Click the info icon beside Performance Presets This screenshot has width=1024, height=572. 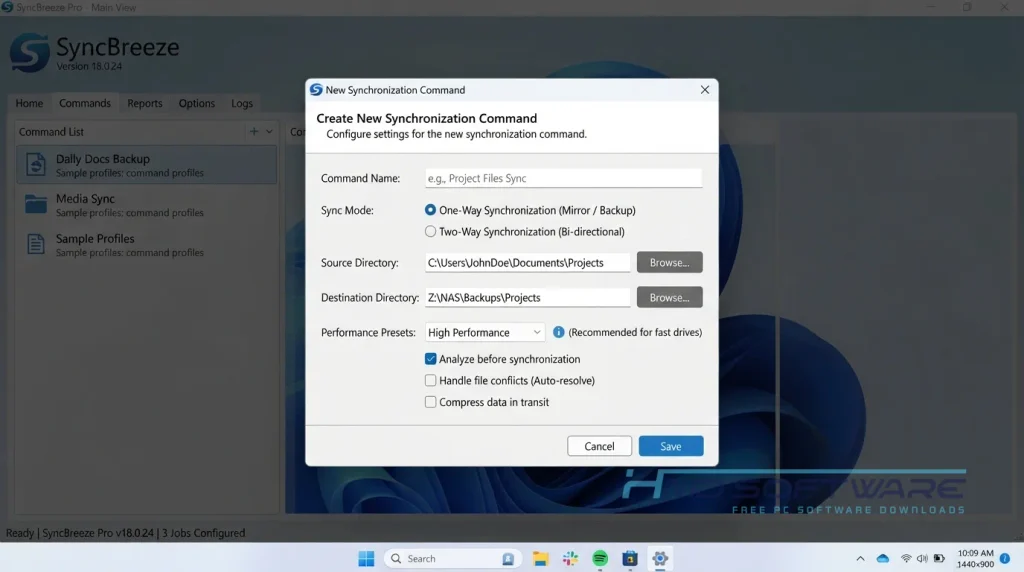point(558,332)
